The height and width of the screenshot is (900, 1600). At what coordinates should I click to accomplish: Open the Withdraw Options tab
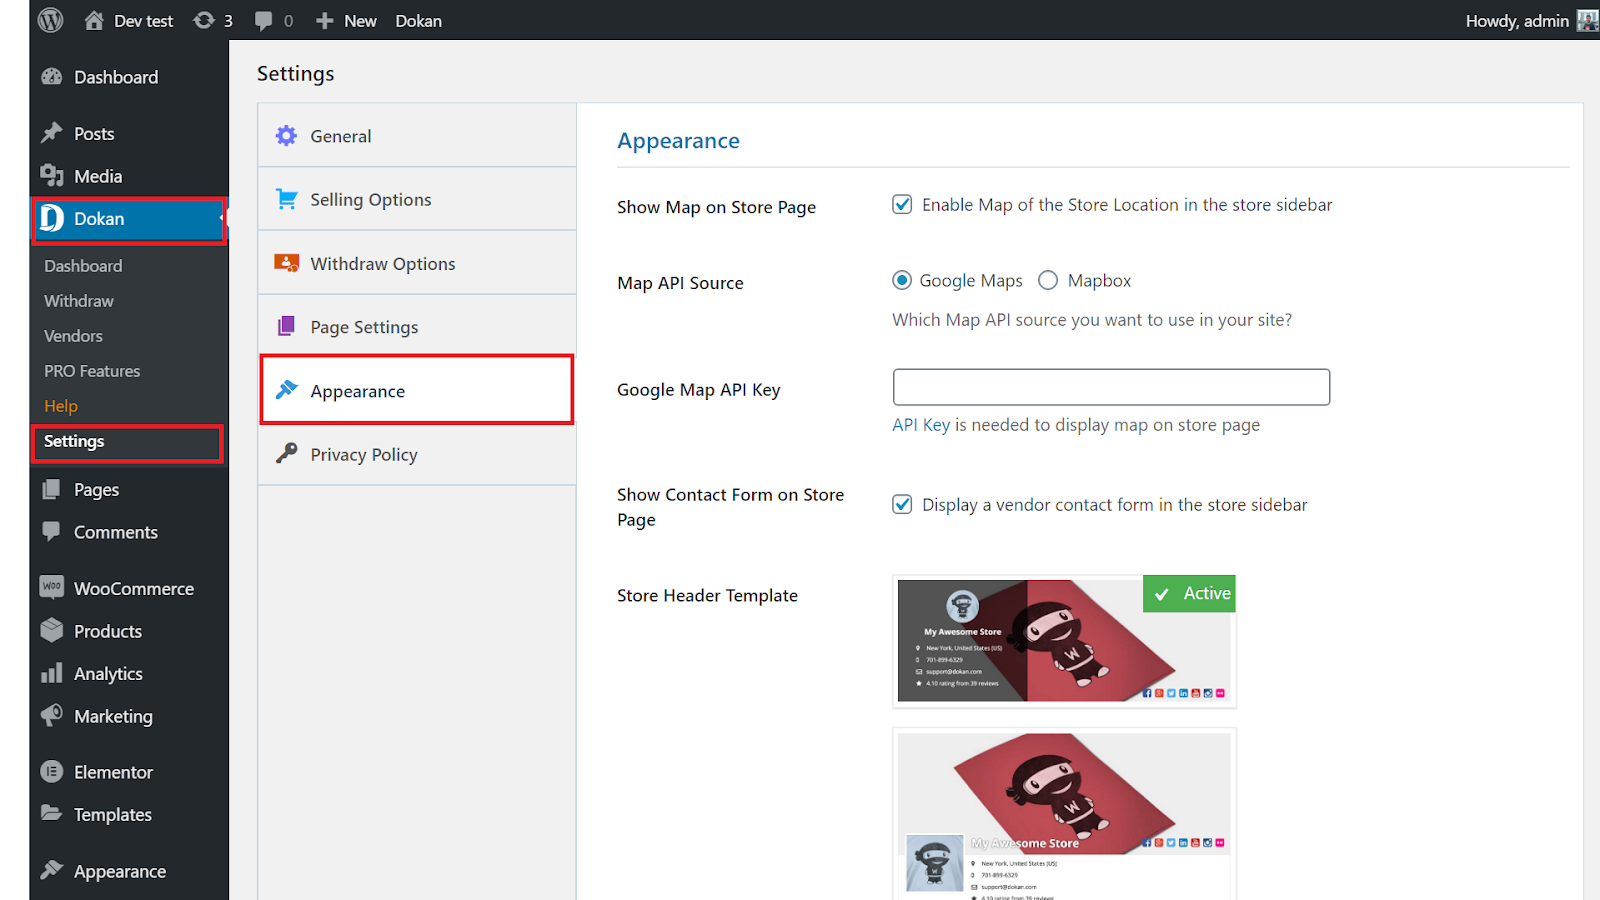pos(417,263)
